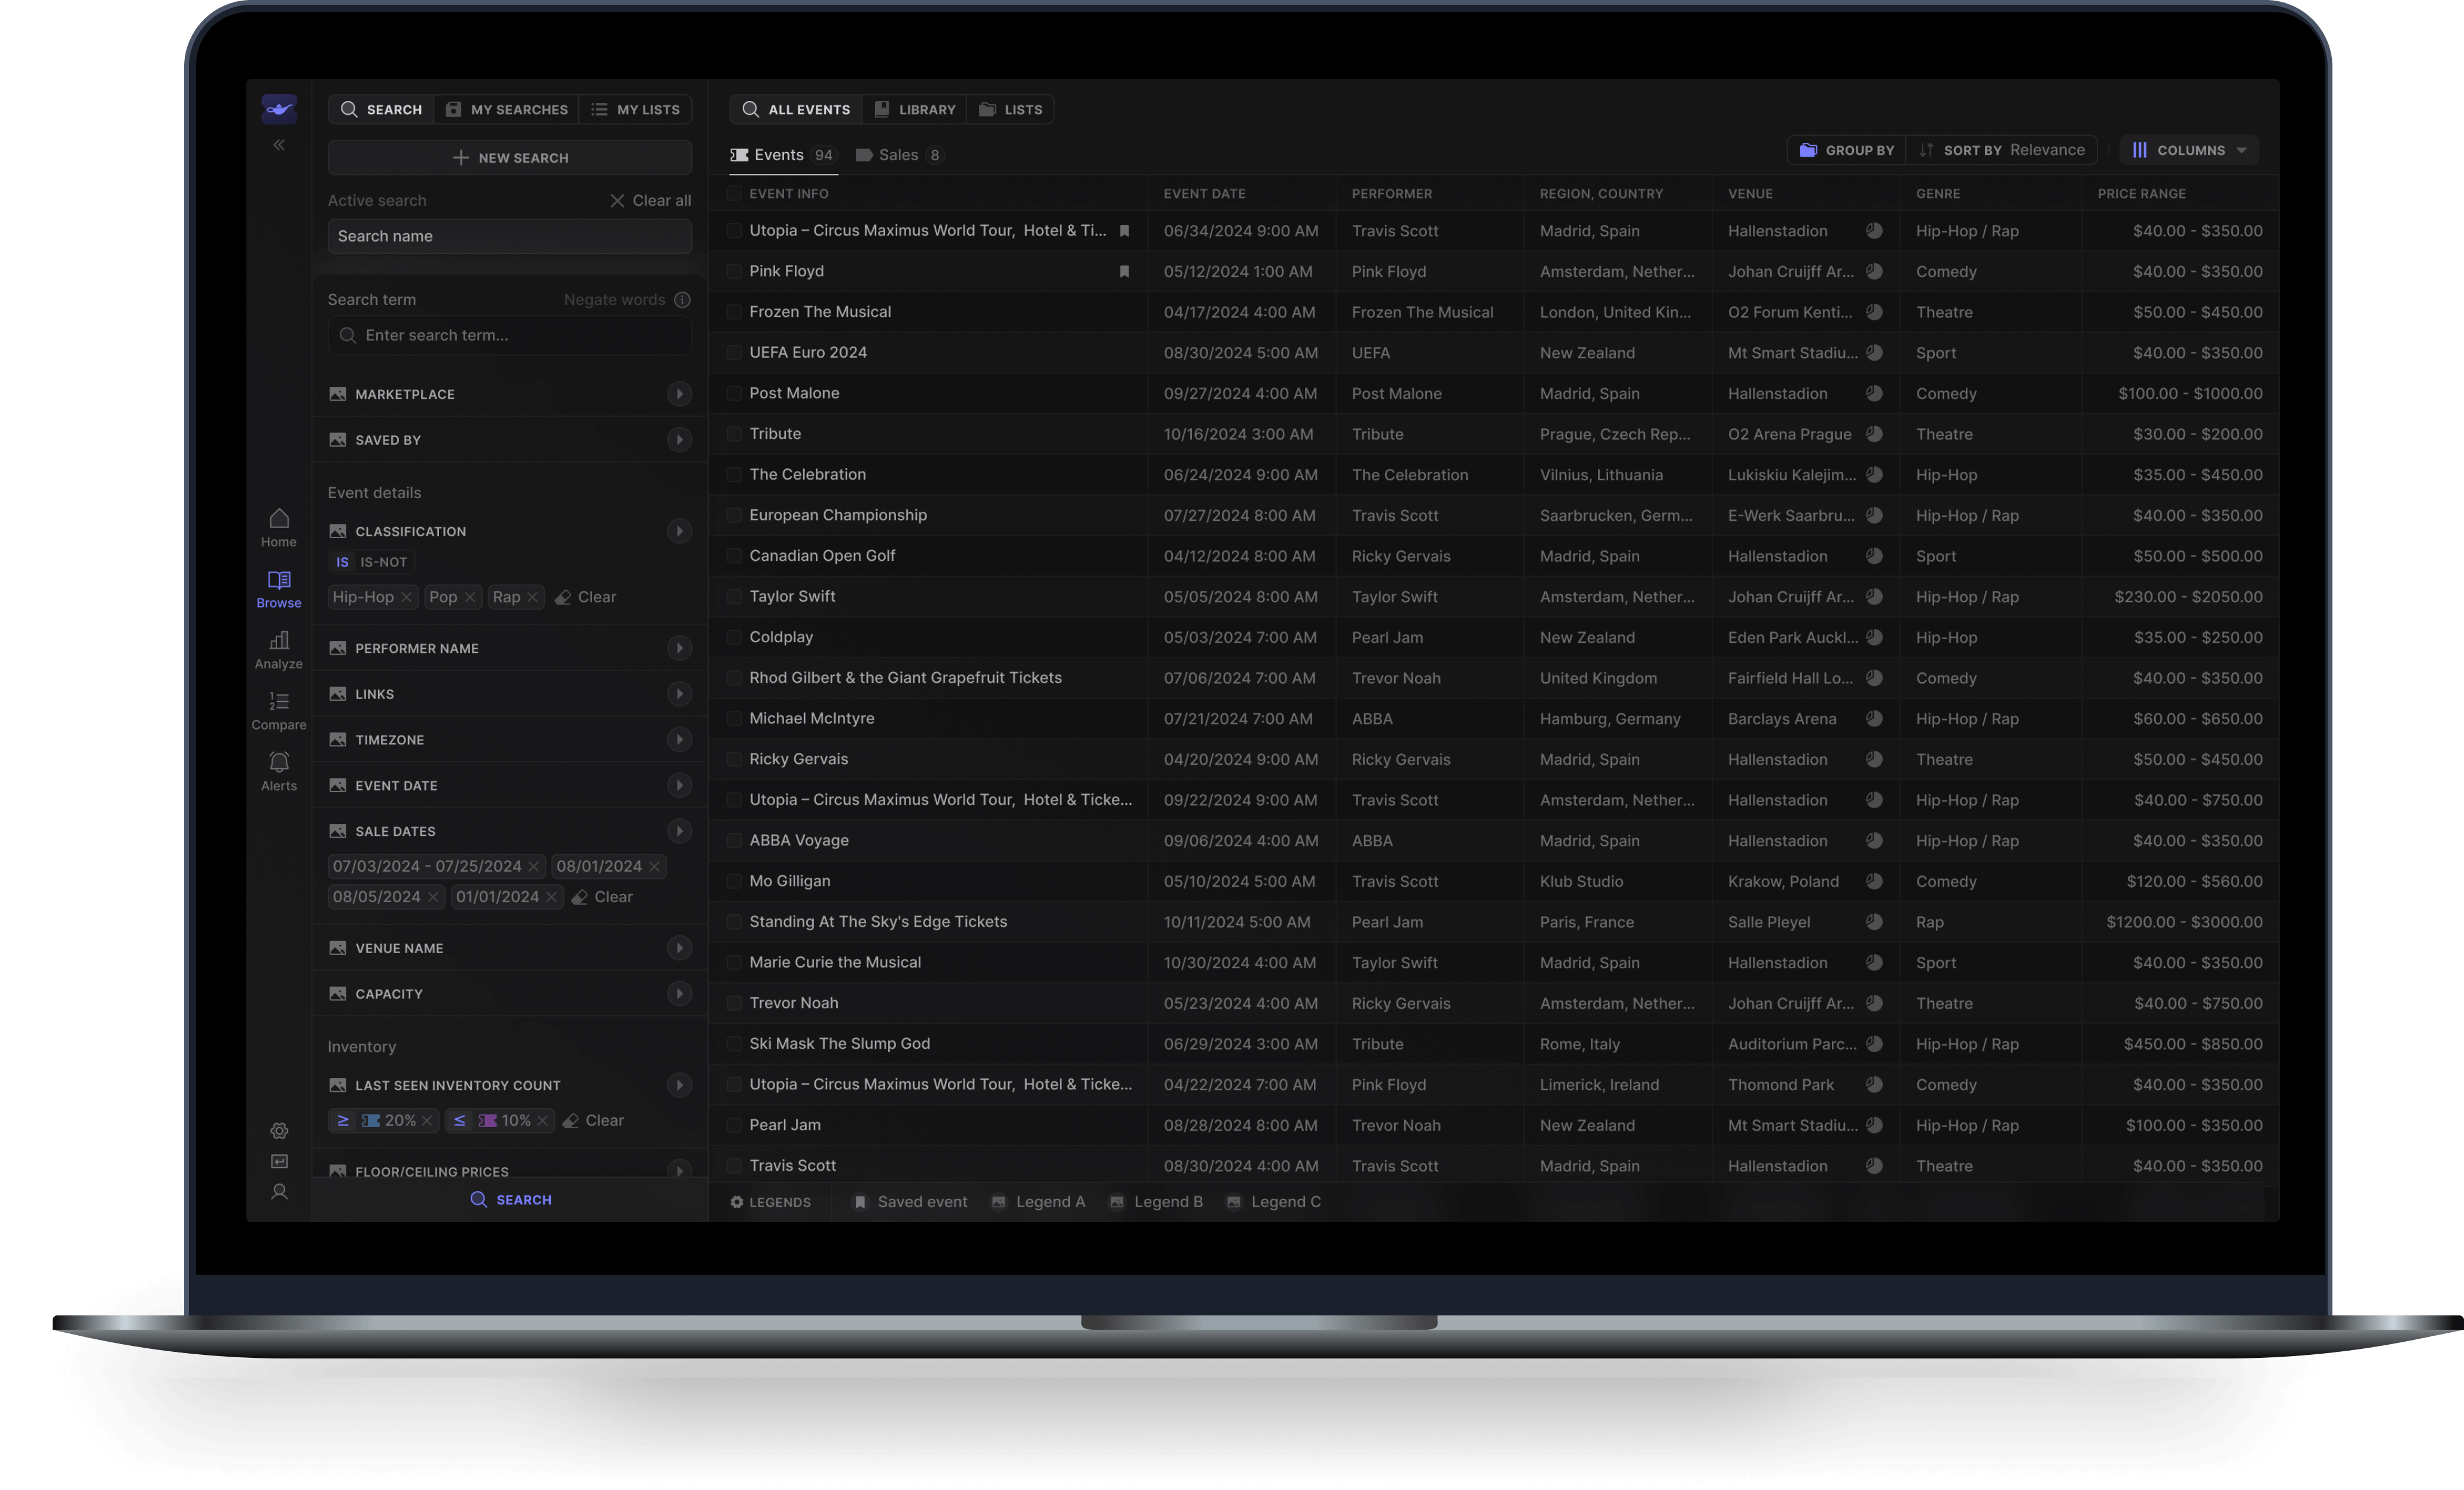Check the Mo Gilligan row checkbox
The width and height of the screenshot is (2464, 1490).
coord(734,881)
